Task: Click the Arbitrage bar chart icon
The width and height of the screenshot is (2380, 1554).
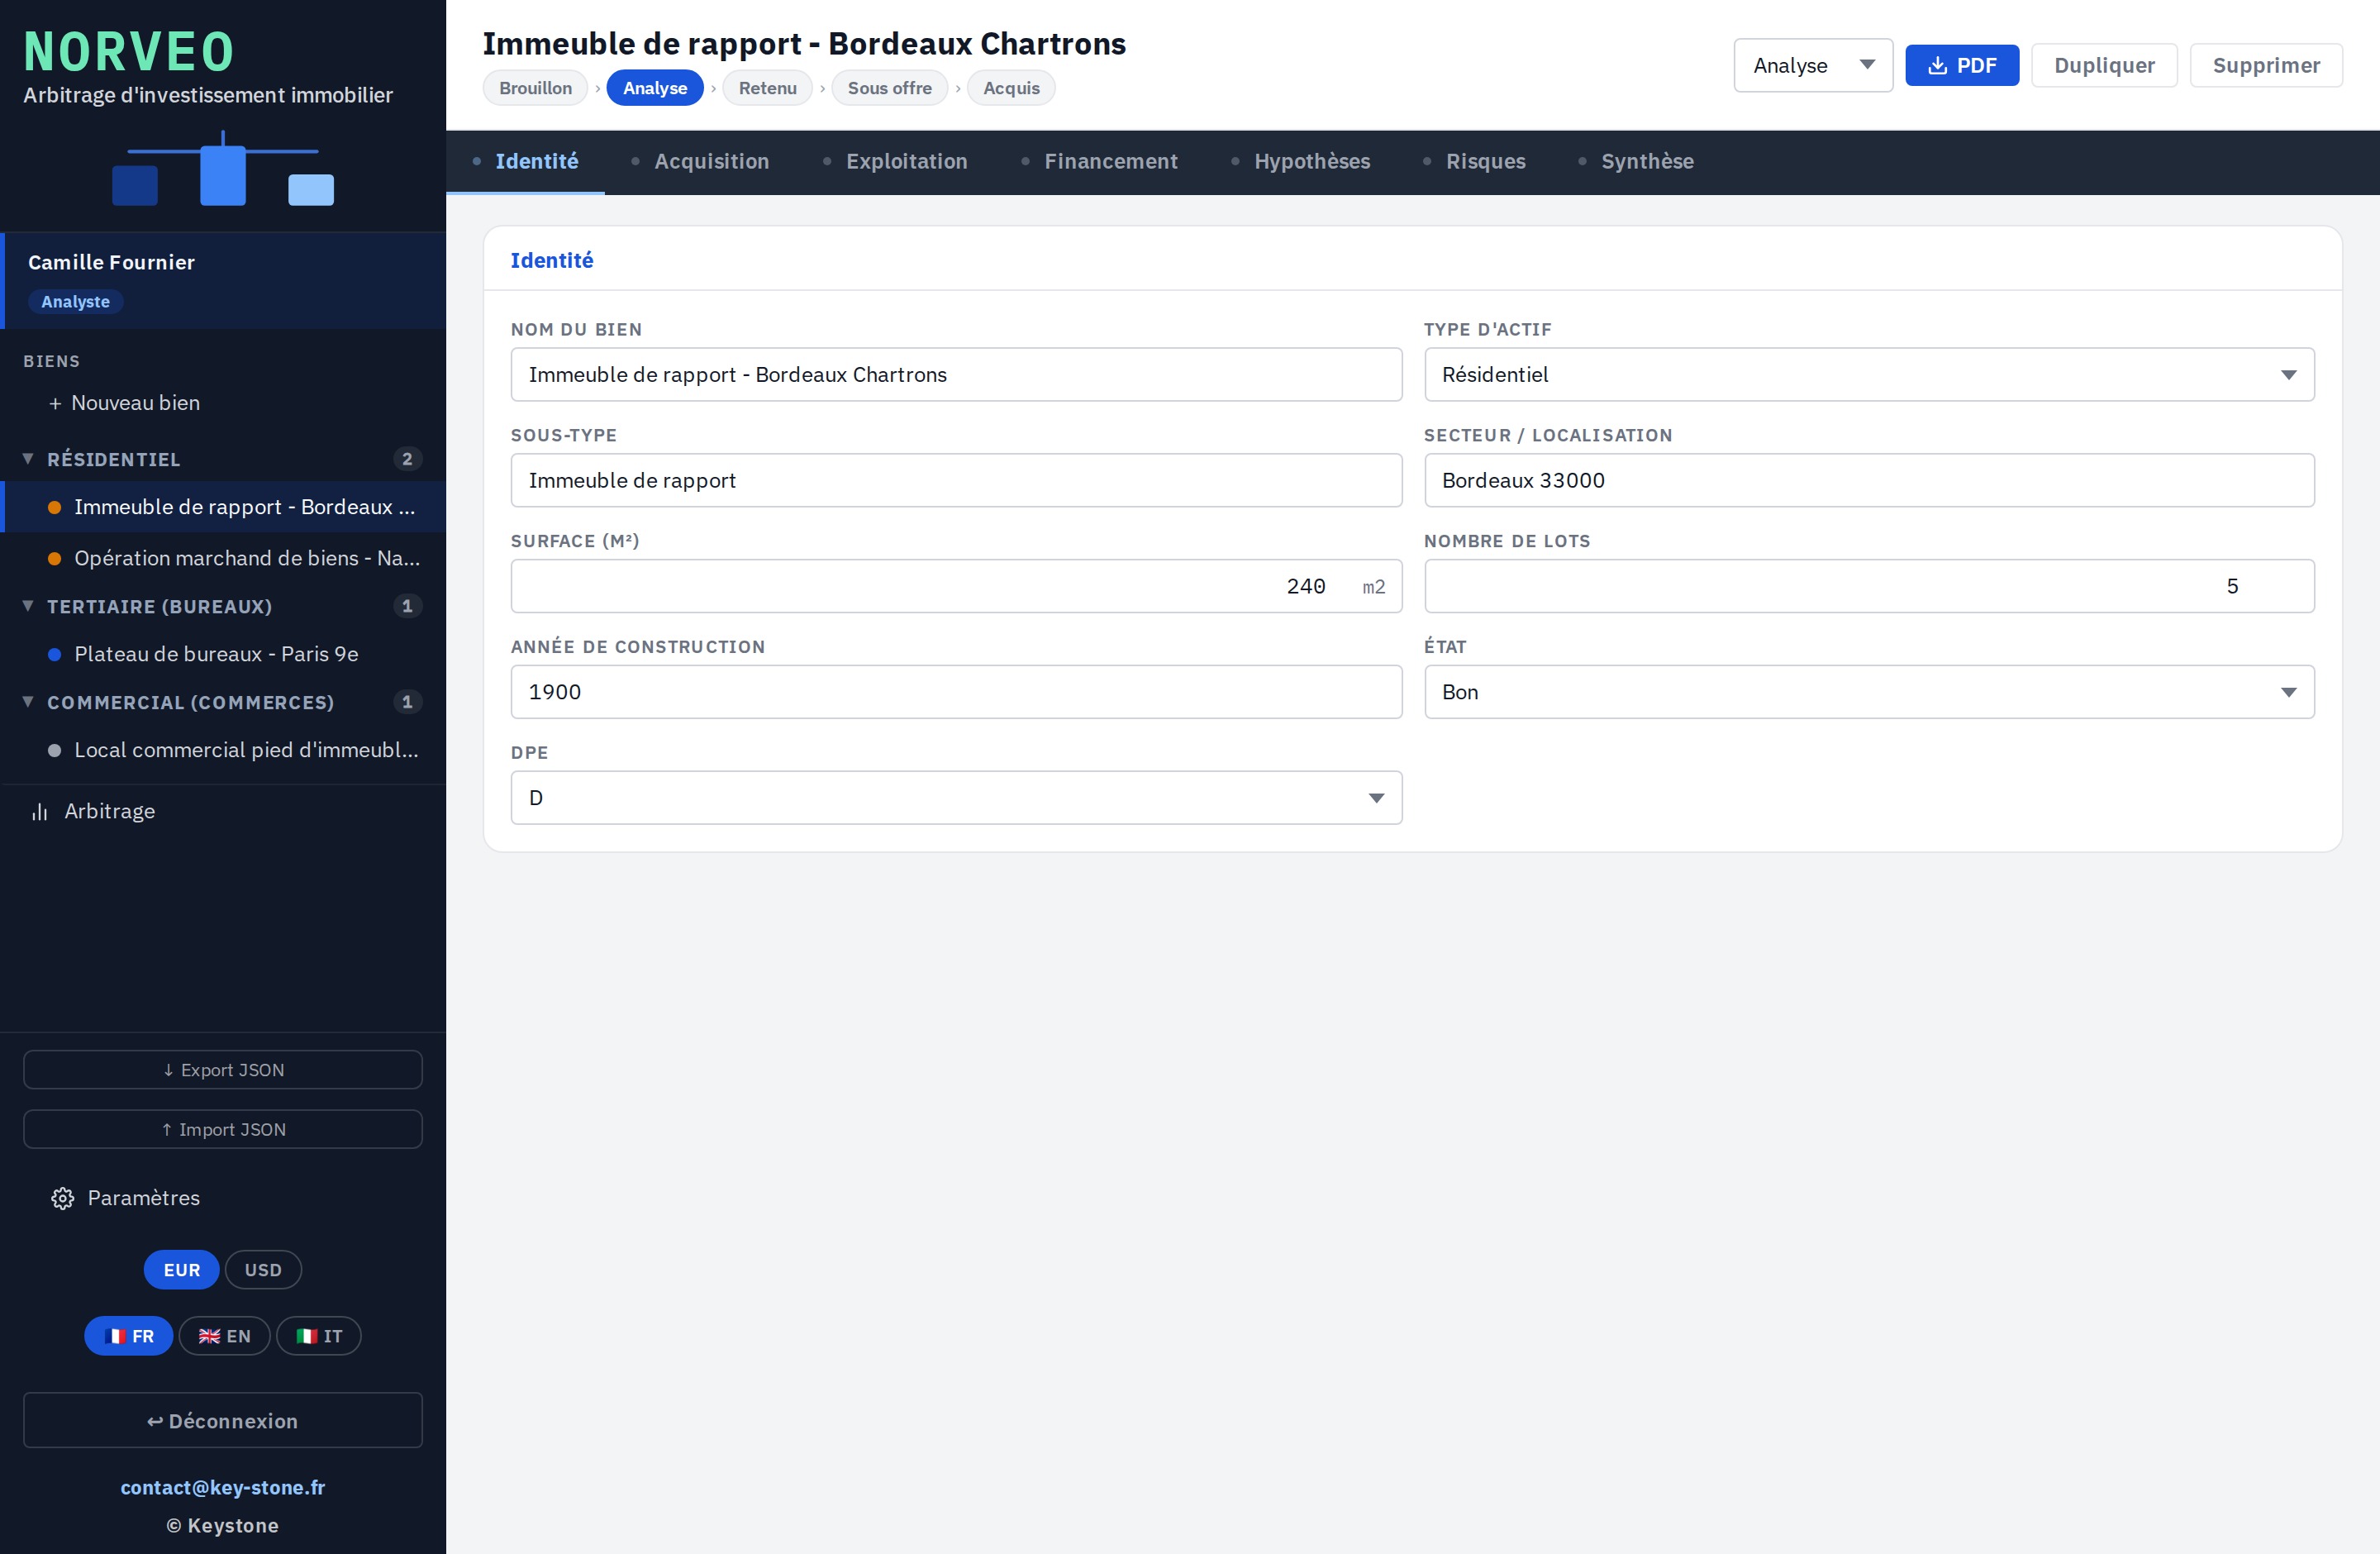Action: 39,811
